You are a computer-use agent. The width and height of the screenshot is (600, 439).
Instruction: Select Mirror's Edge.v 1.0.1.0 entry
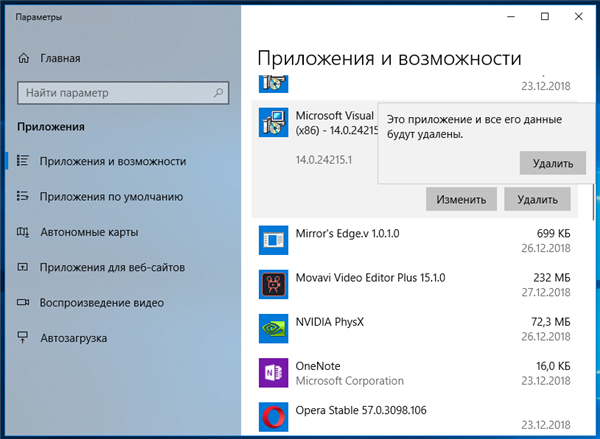pyautogui.click(x=414, y=240)
